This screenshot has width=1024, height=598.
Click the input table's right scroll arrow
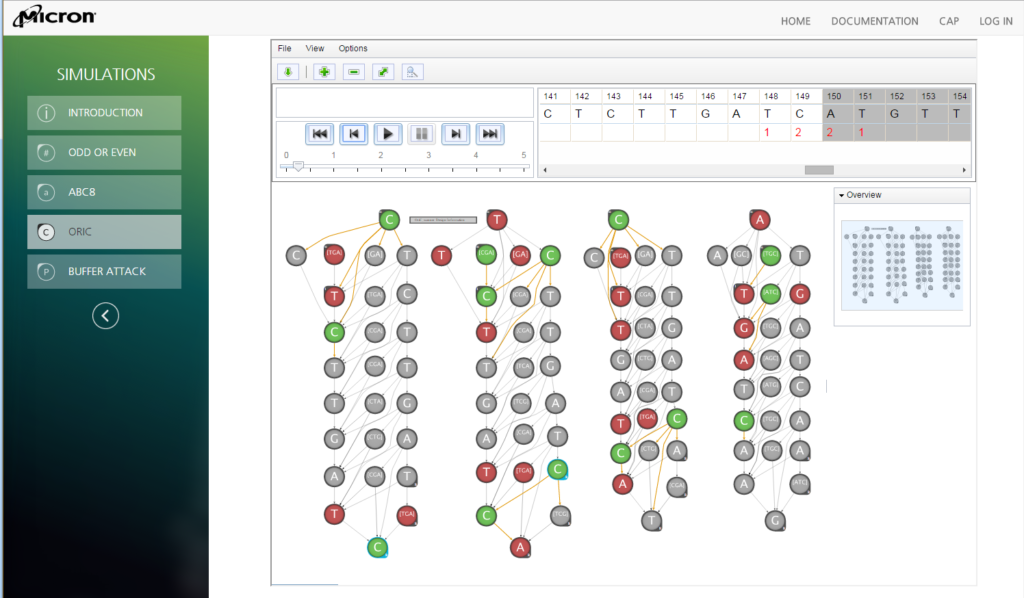click(x=964, y=170)
